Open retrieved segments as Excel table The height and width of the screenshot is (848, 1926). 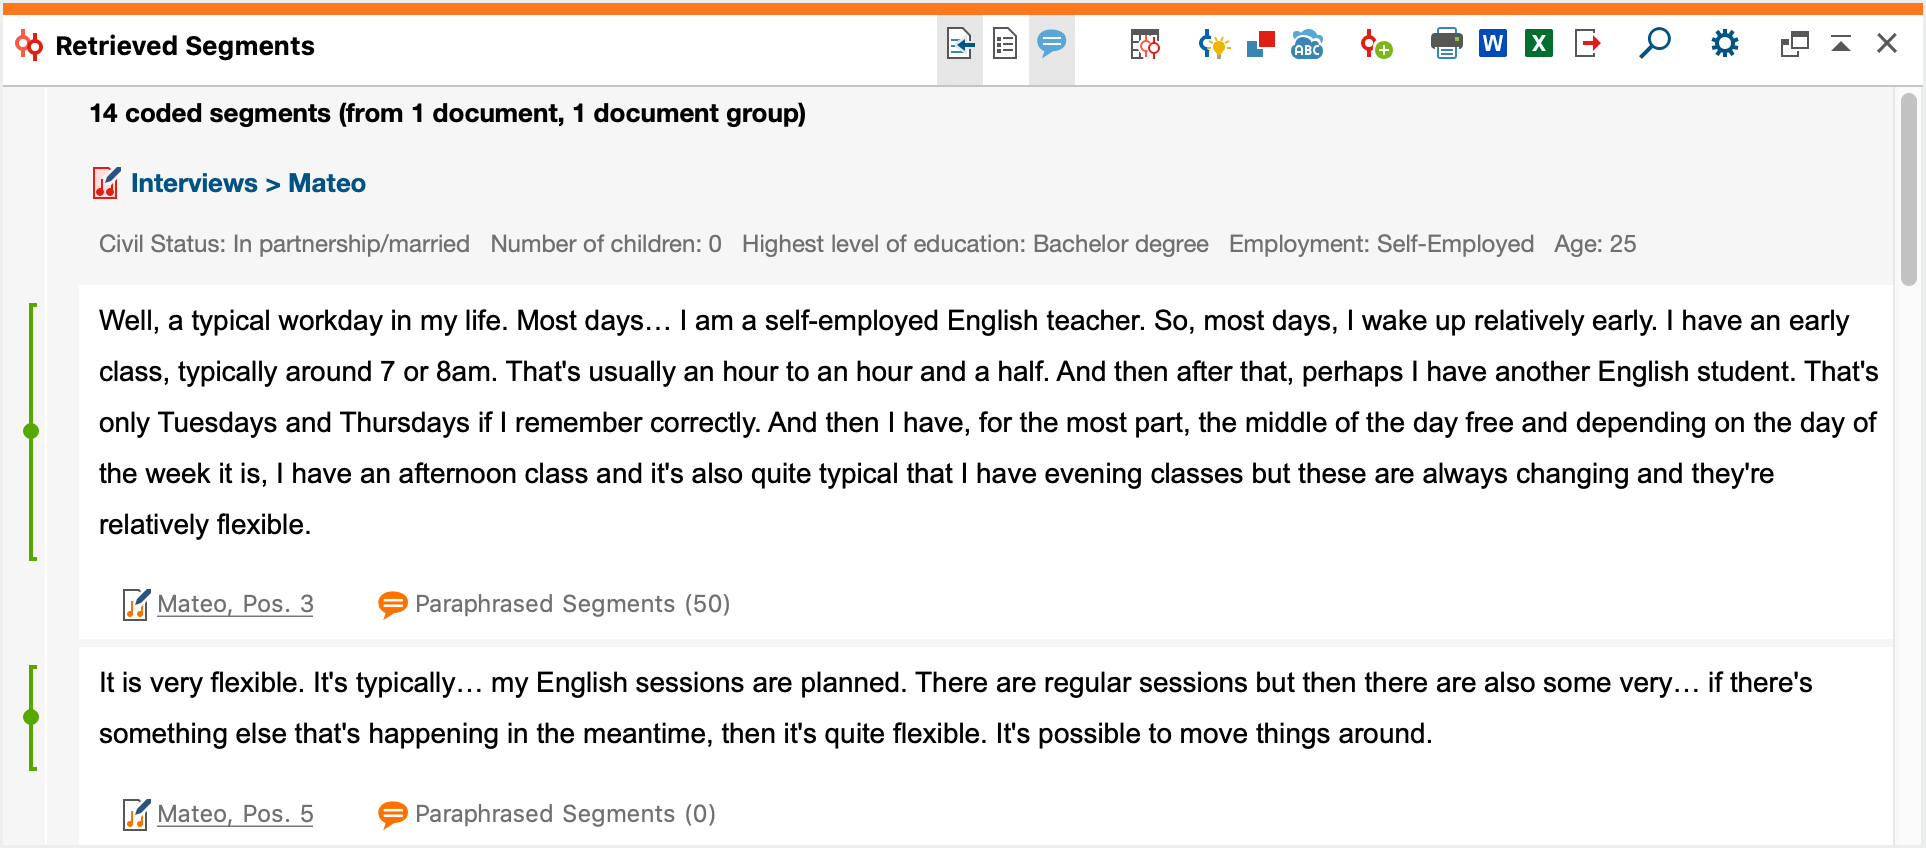click(x=1539, y=44)
